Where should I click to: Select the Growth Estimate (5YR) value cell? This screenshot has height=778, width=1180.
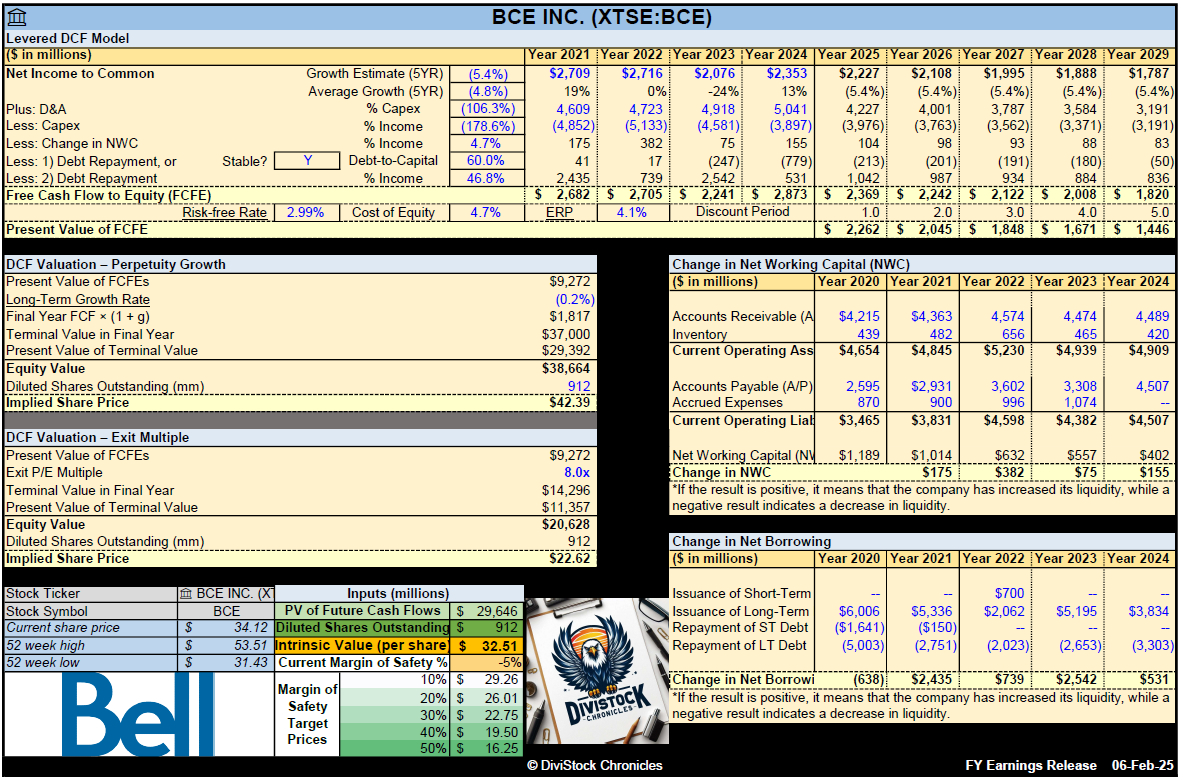(485, 74)
